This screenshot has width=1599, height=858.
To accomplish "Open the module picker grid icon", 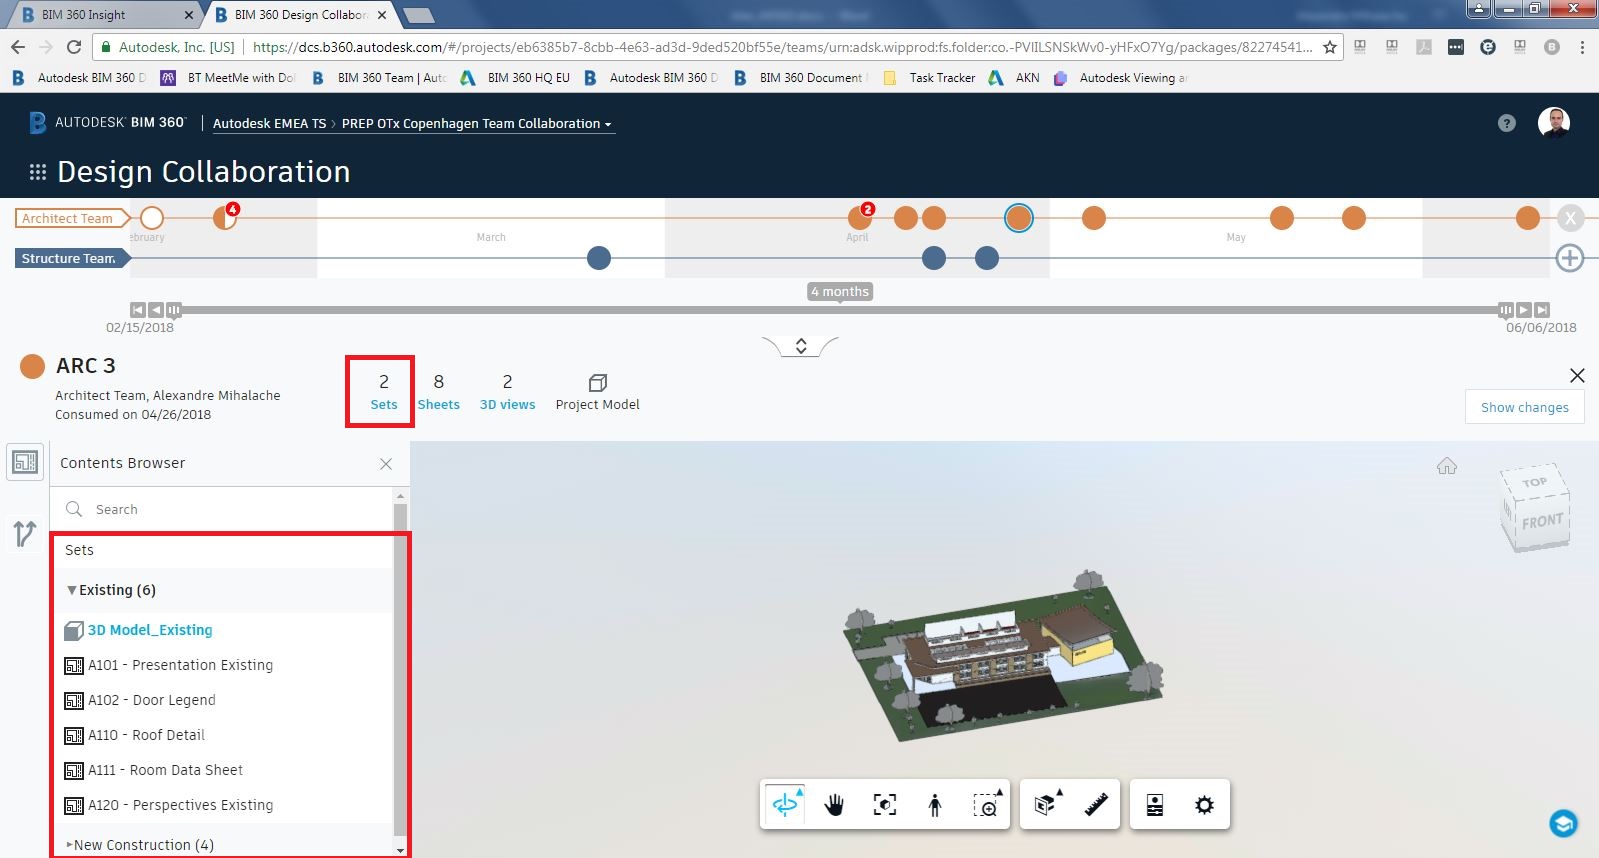I will click(x=38, y=172).
